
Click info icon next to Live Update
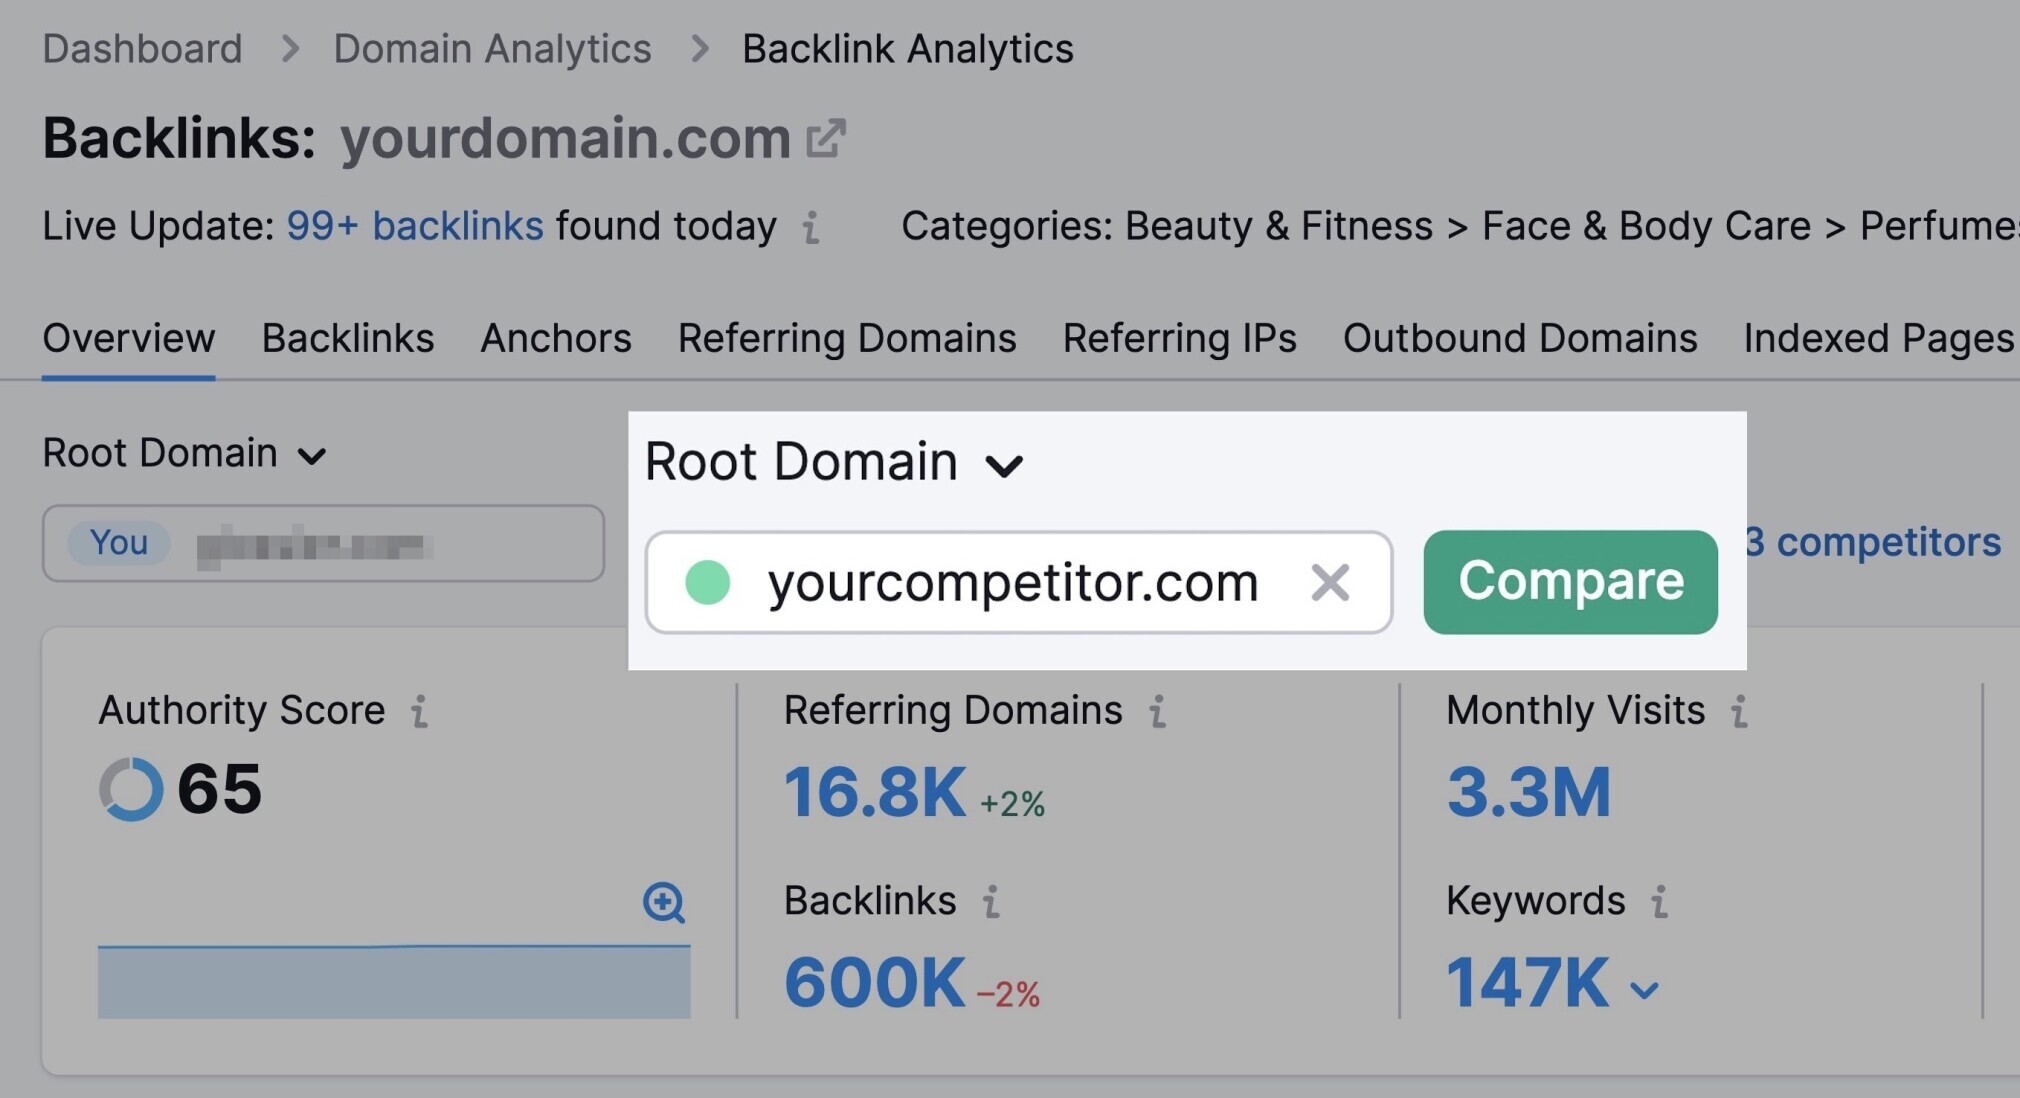click(x=811, y=228)
